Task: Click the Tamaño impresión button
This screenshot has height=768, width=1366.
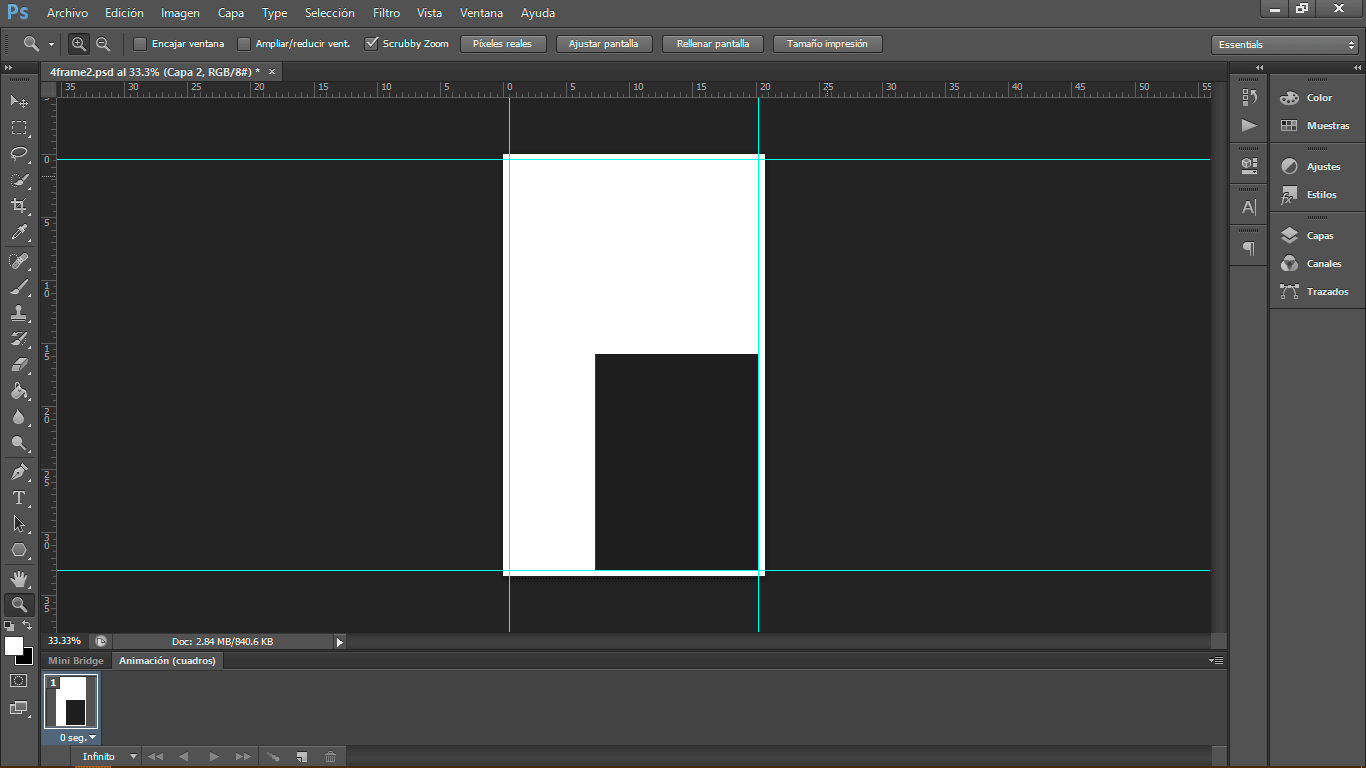Action: tap(827, 44)
